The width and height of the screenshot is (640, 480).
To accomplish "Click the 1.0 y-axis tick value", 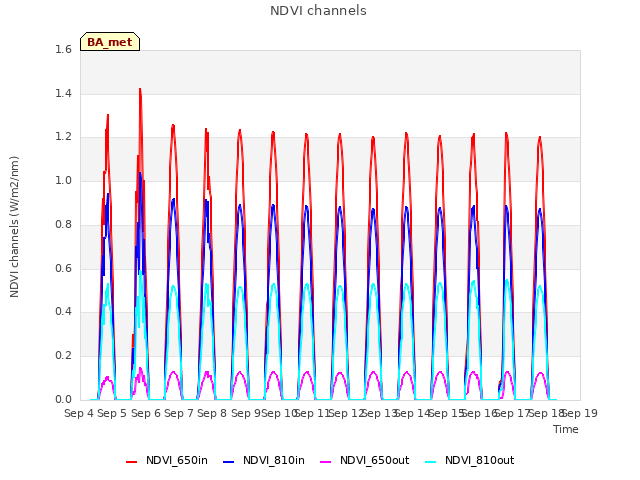I will coord(63,180).
